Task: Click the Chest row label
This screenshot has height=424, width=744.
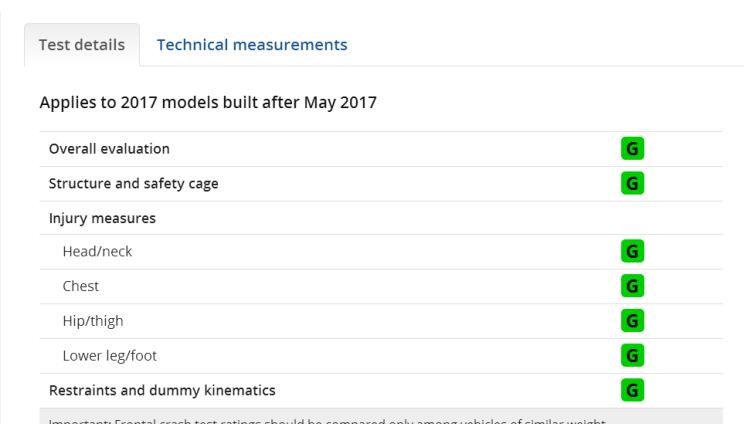Action: [x=81, y=286]
